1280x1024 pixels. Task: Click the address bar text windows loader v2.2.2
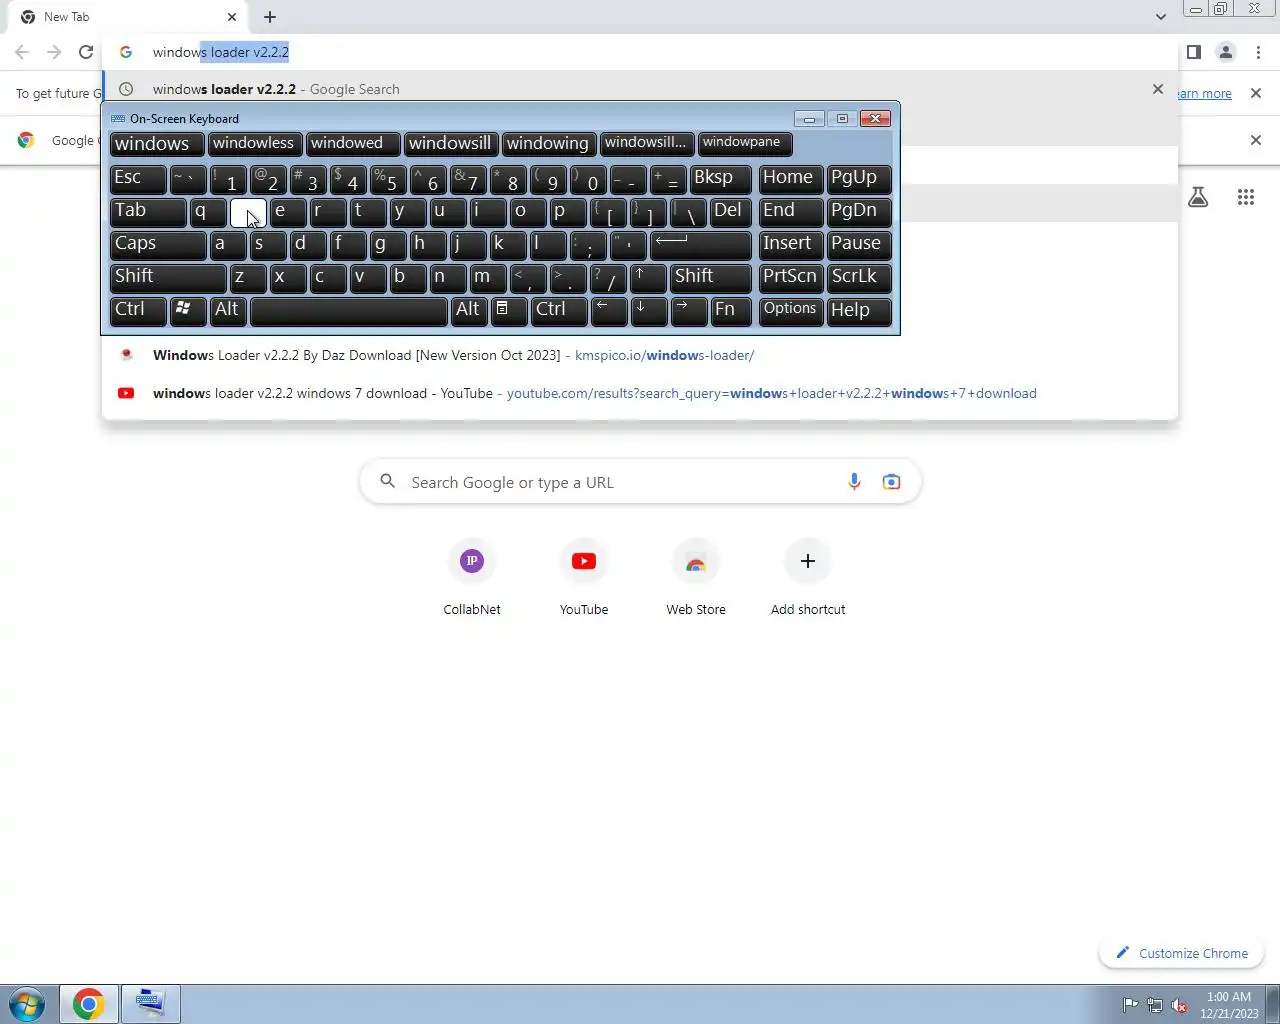tap(221, 52)
